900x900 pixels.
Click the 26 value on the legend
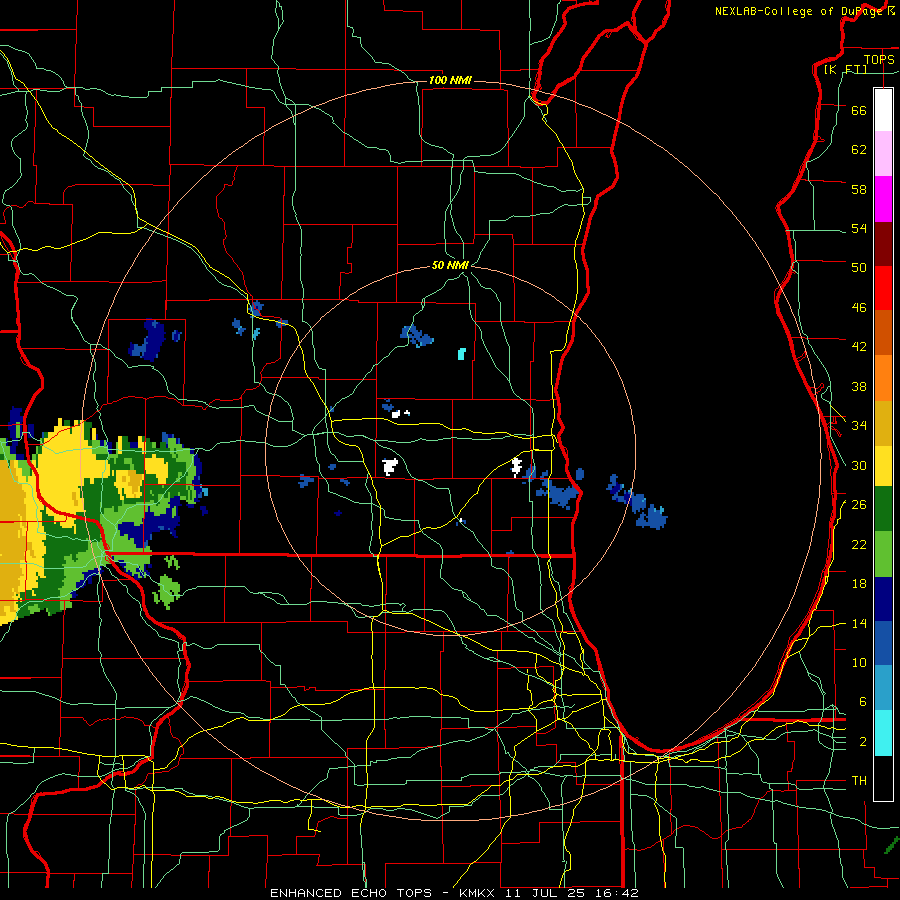pos(859,505)
